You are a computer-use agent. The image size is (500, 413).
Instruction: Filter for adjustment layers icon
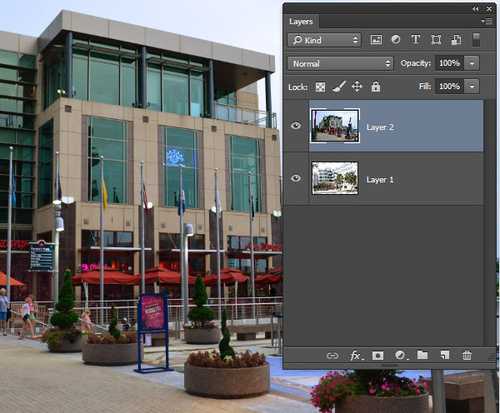396,40
